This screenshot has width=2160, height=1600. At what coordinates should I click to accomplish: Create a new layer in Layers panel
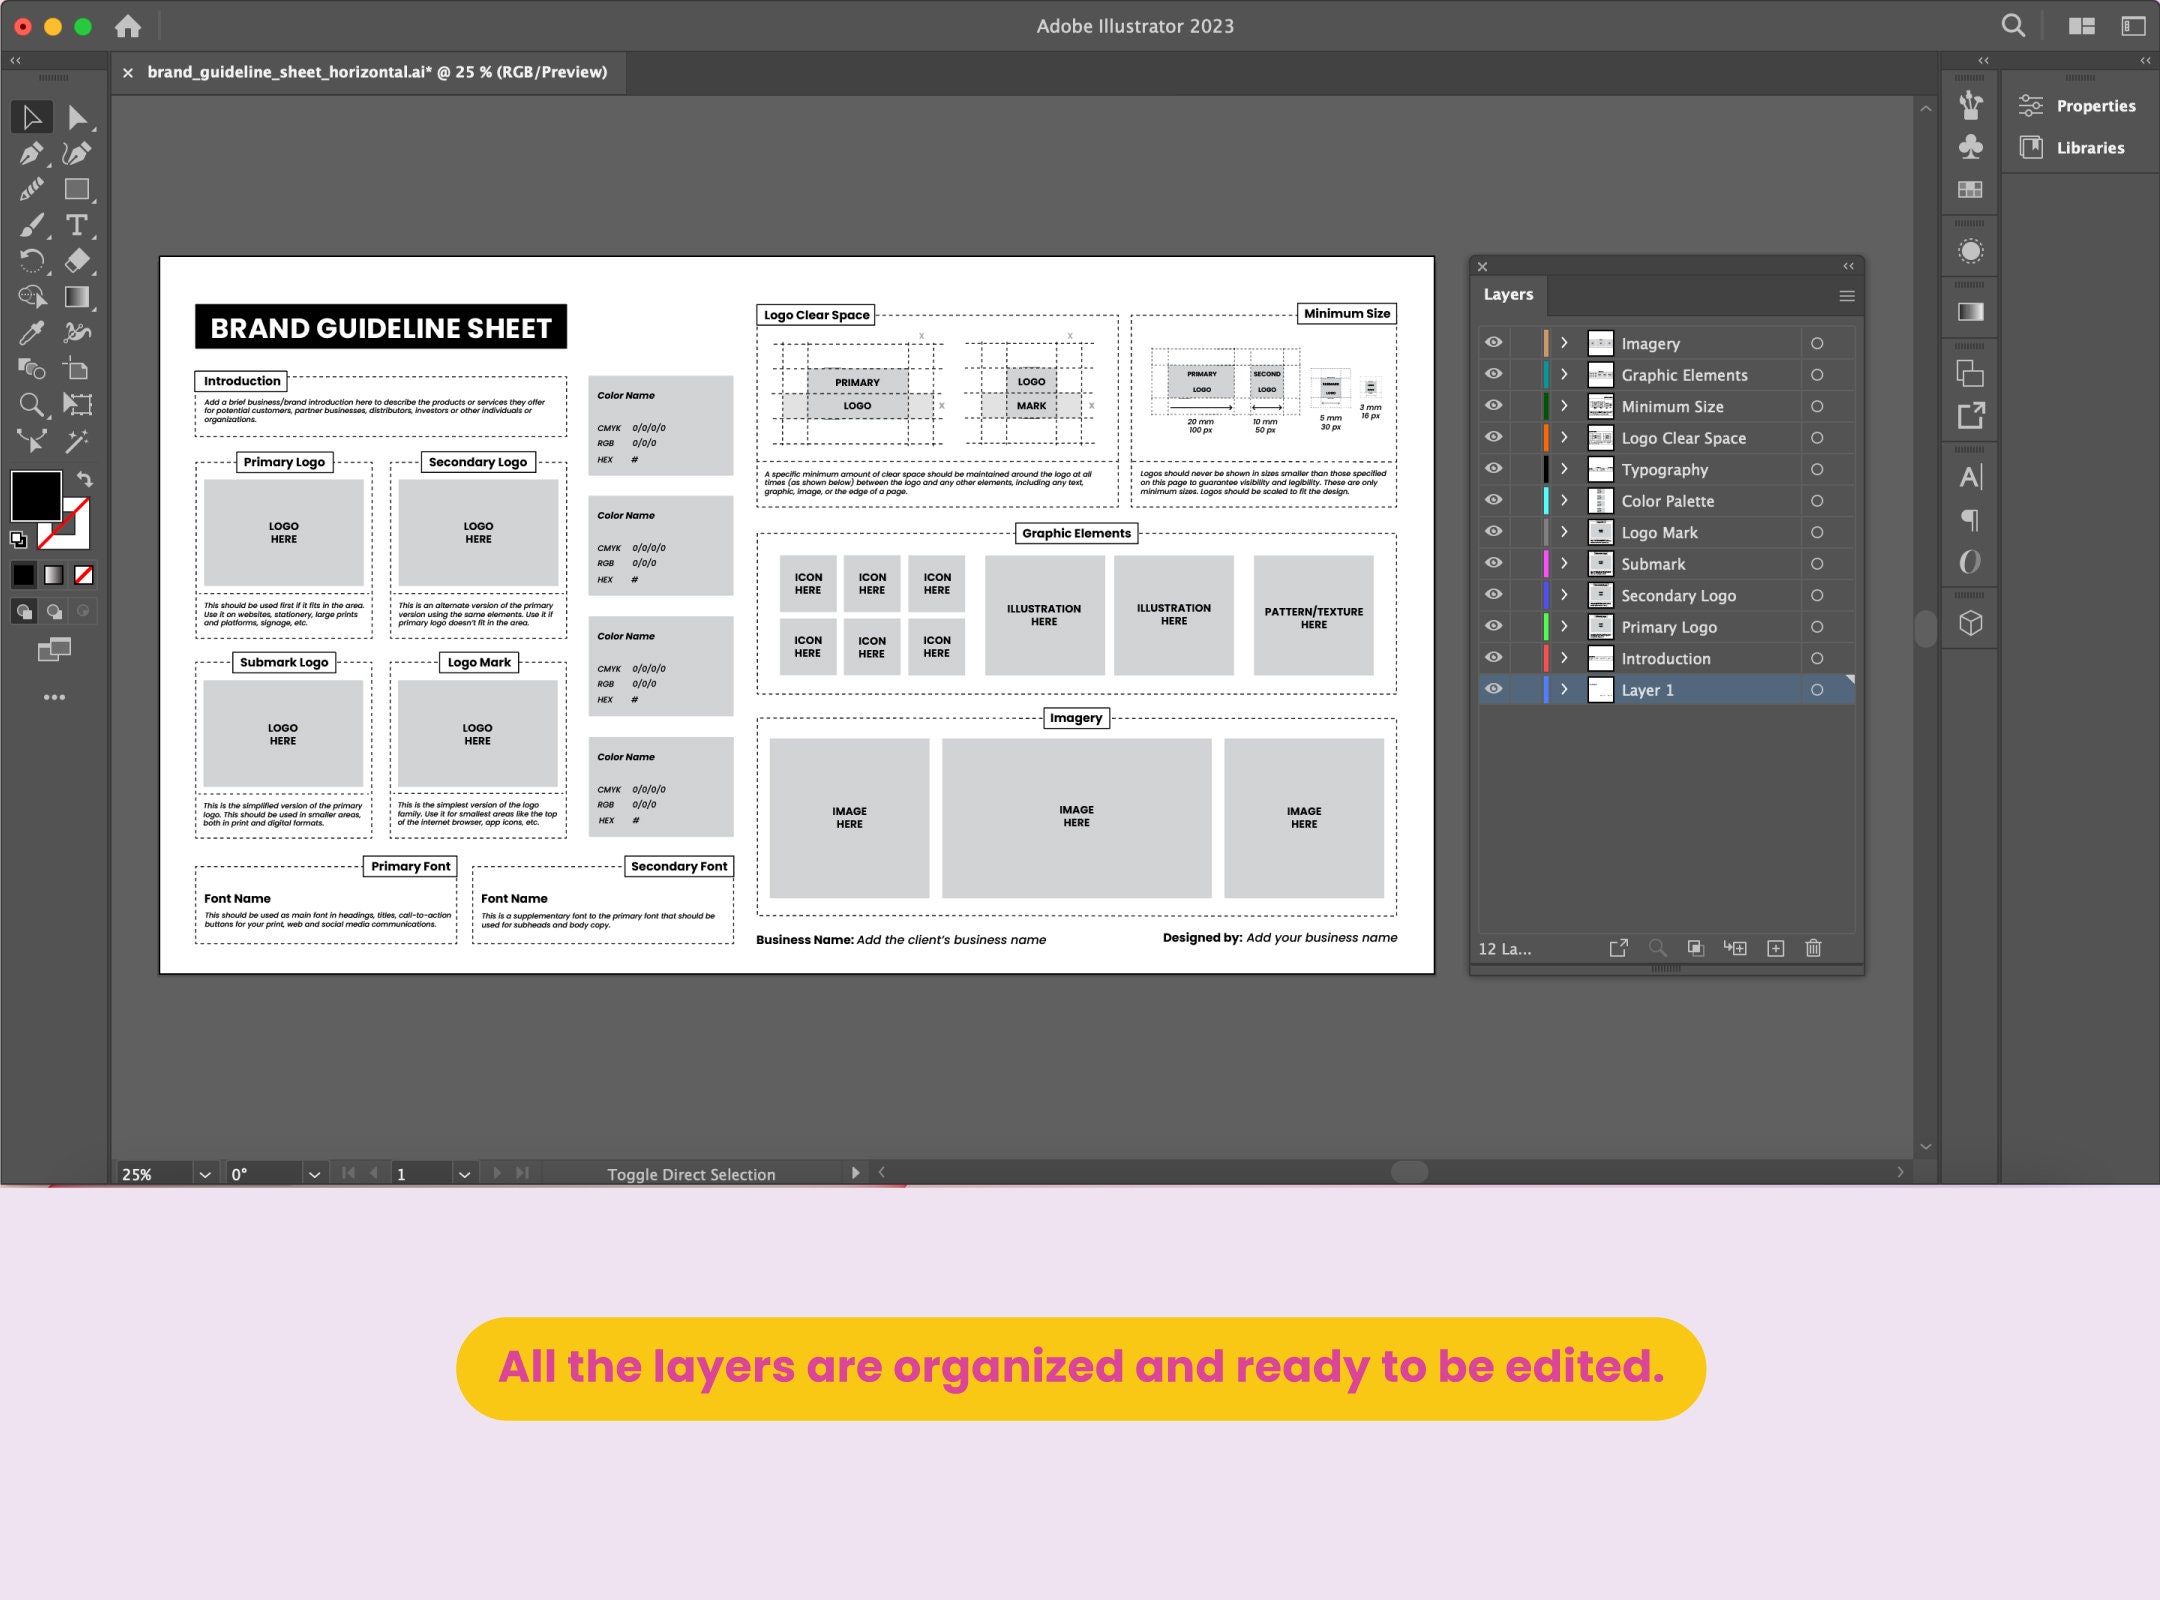[x=1777, y=948]
